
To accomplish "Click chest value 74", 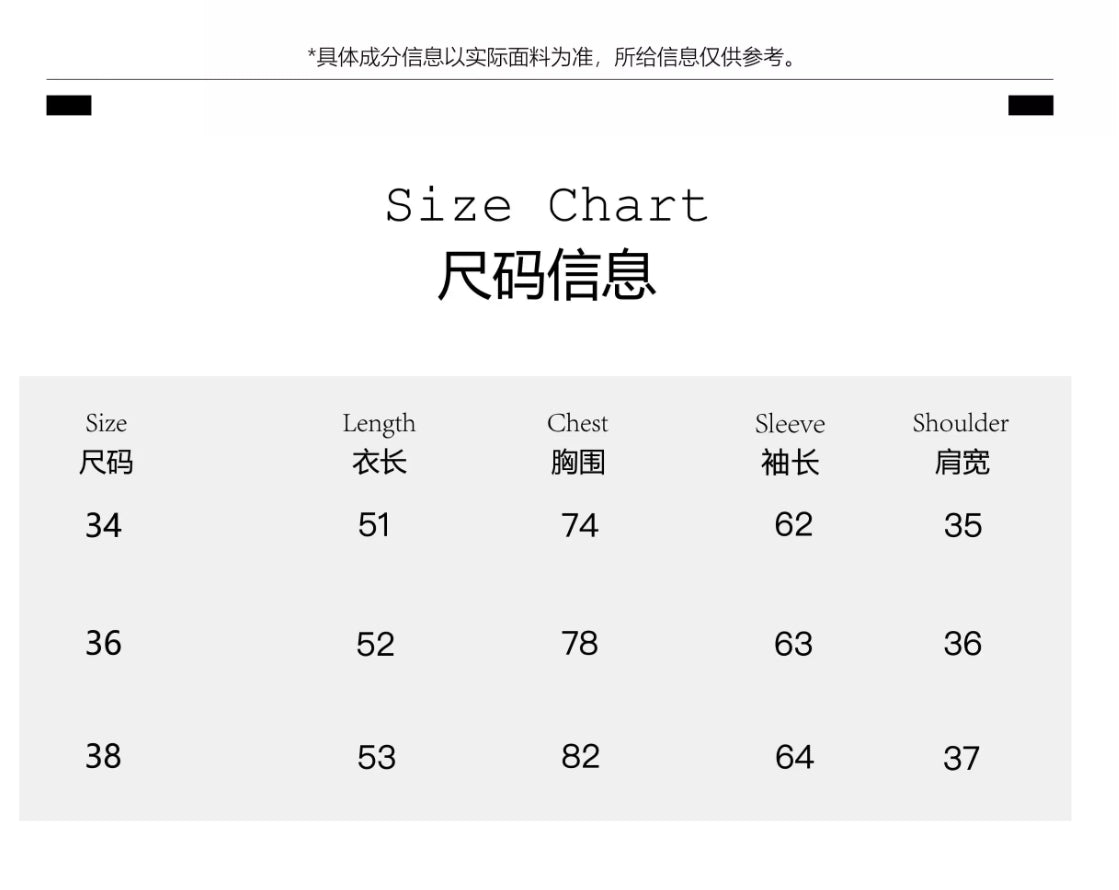I will pos(580,525).
